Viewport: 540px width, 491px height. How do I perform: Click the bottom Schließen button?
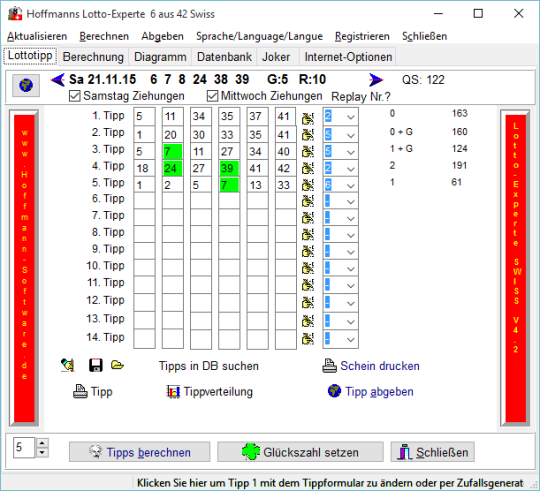point(433,452)
